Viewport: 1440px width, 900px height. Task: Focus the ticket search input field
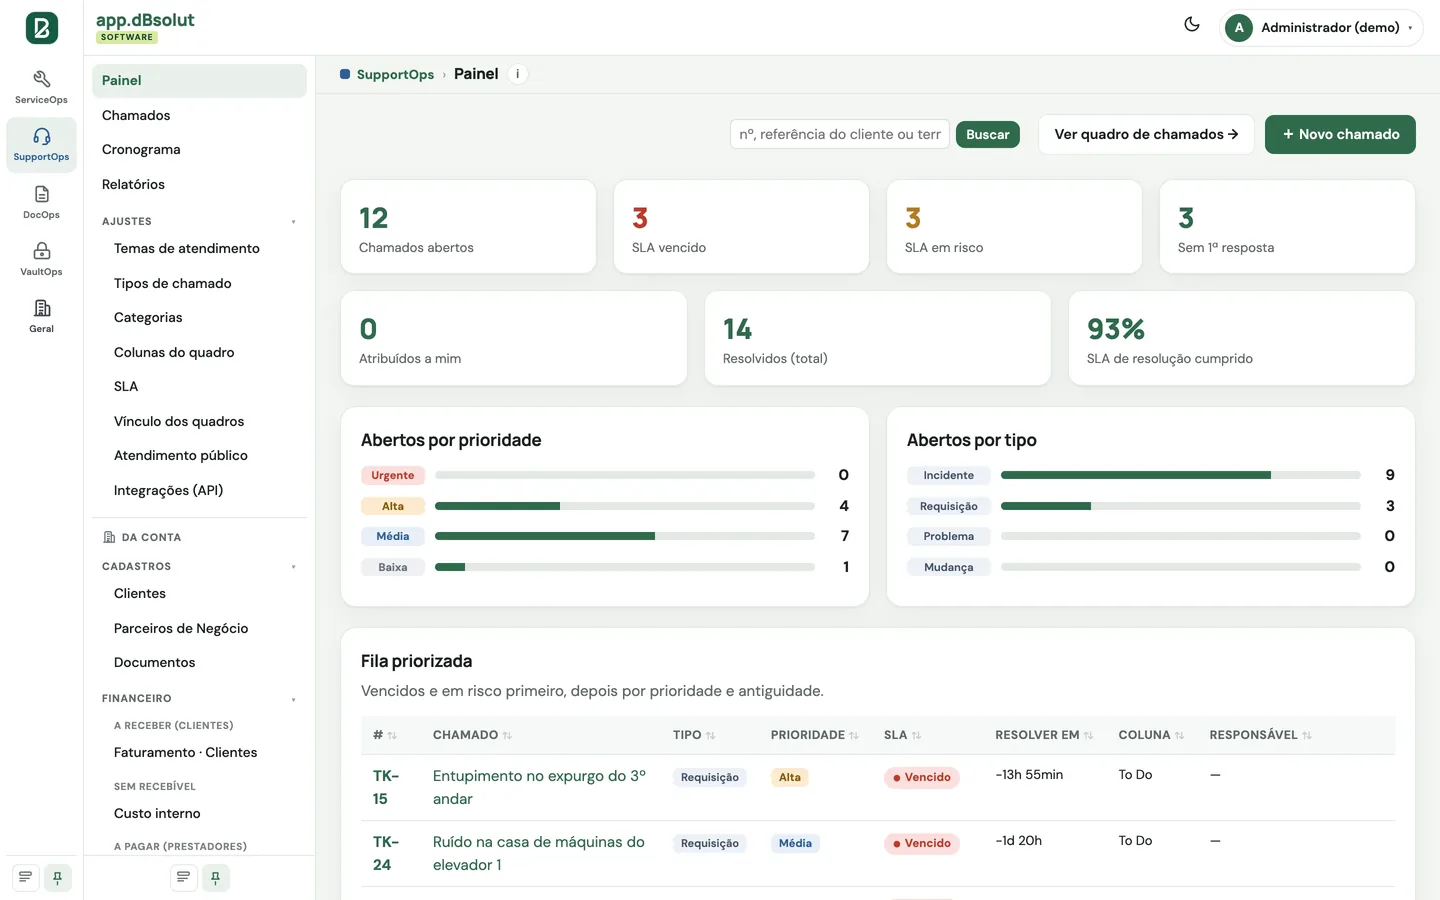840,134
